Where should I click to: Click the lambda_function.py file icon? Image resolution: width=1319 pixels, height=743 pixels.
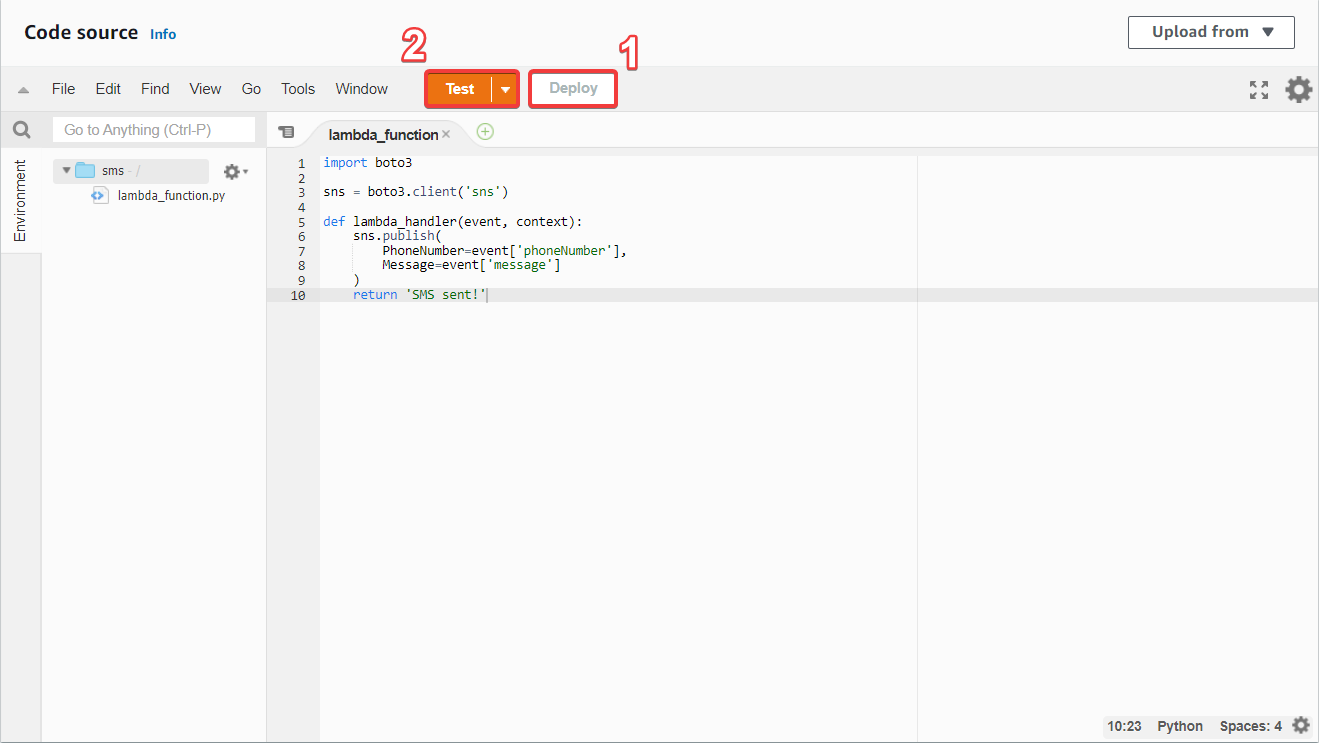click(x=99, y=195)
